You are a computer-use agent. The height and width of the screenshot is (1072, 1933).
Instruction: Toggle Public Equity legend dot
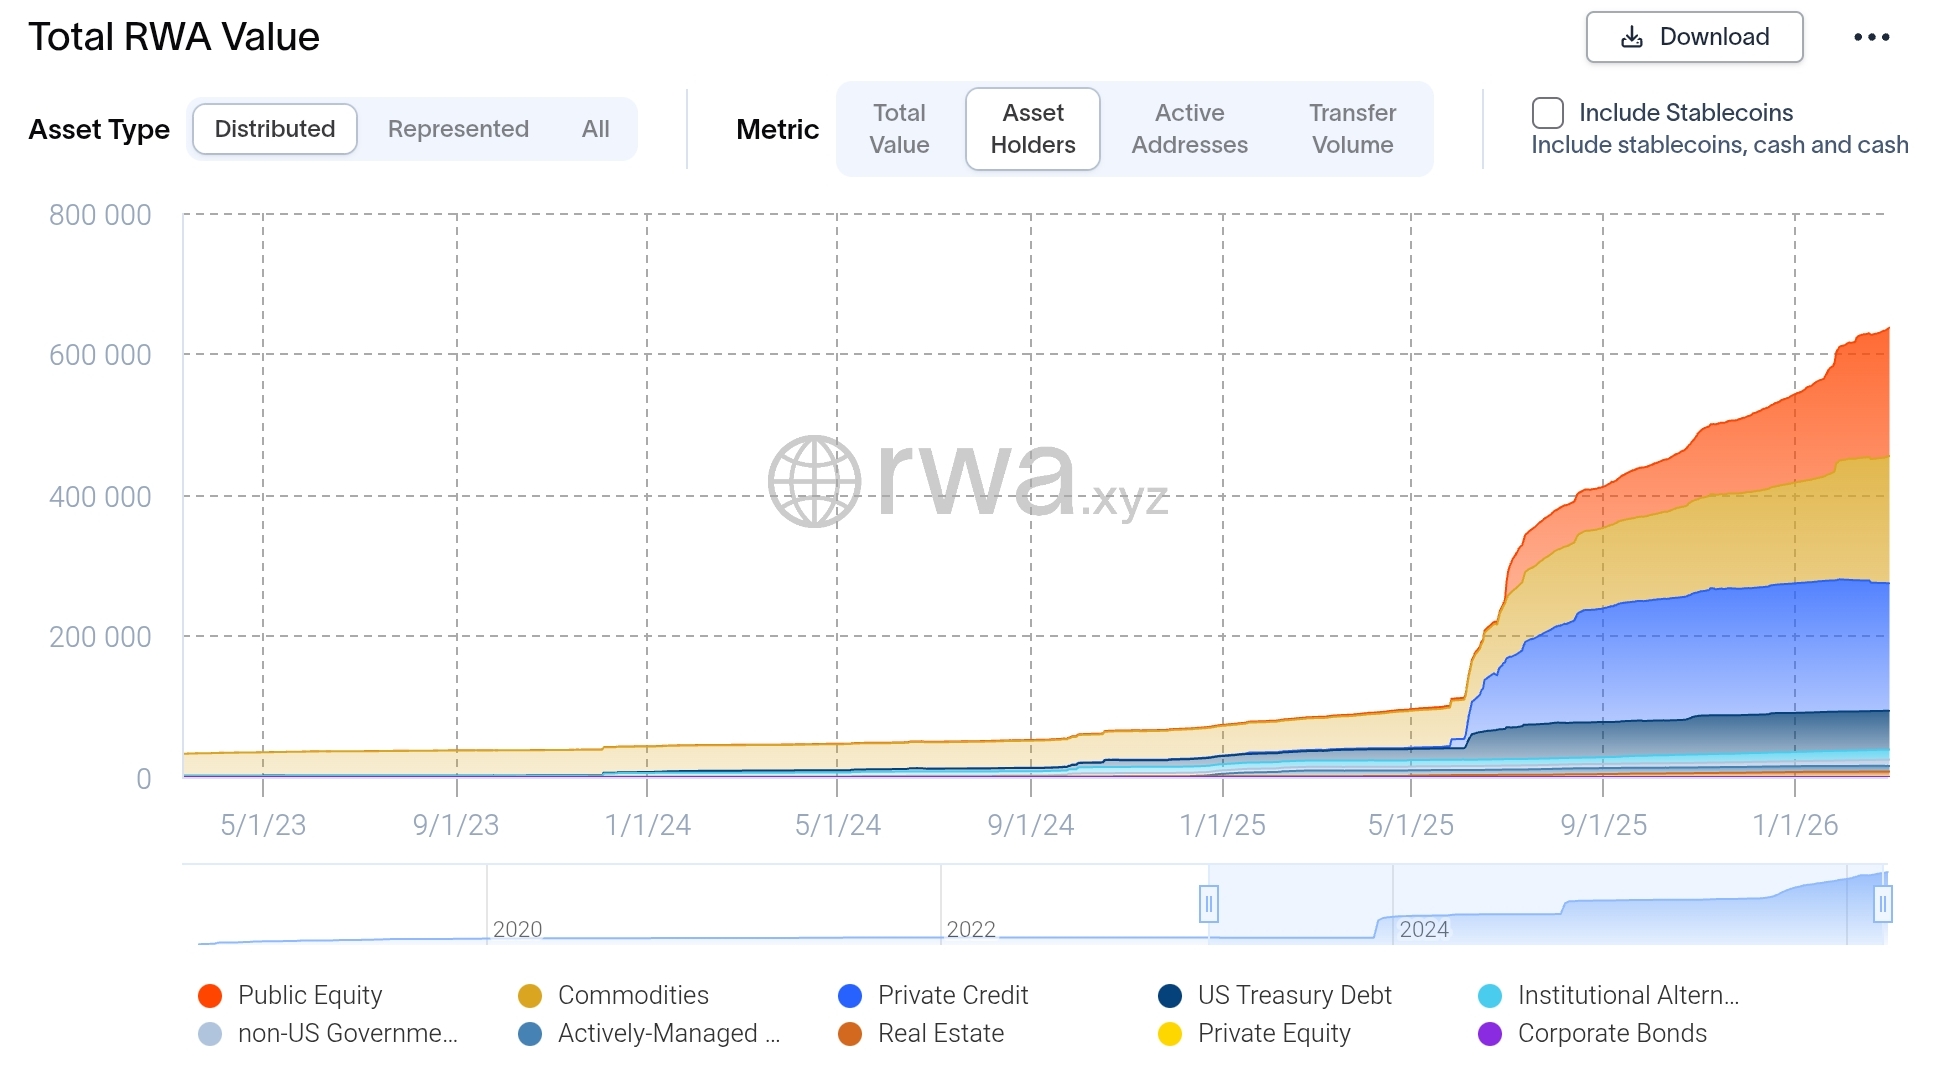click(210, 996)
